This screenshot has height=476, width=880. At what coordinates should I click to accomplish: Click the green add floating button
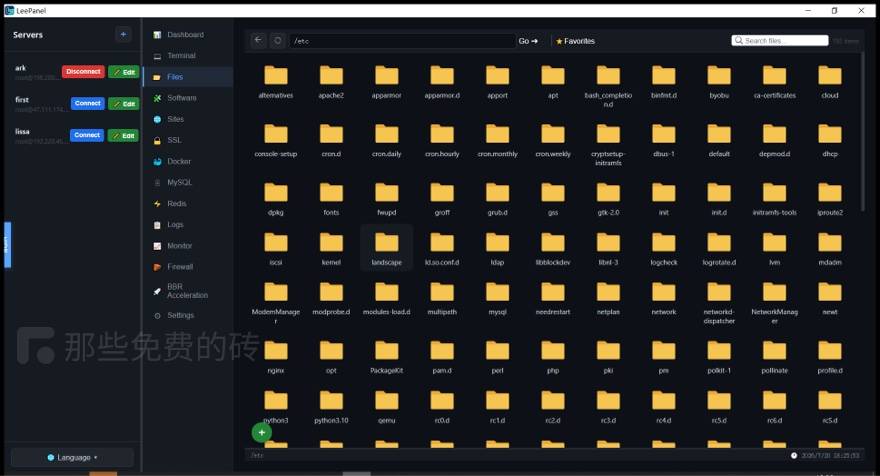(262, 432)
